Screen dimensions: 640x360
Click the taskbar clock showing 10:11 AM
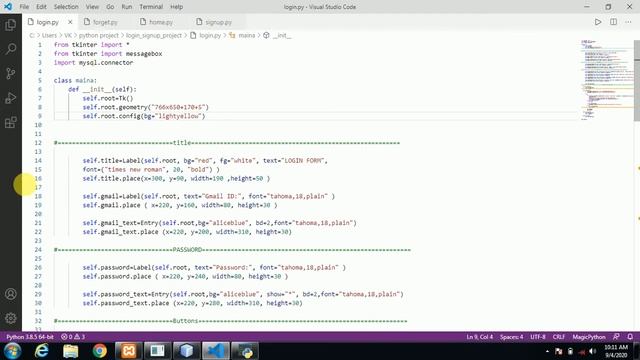(x=616, y=351)
